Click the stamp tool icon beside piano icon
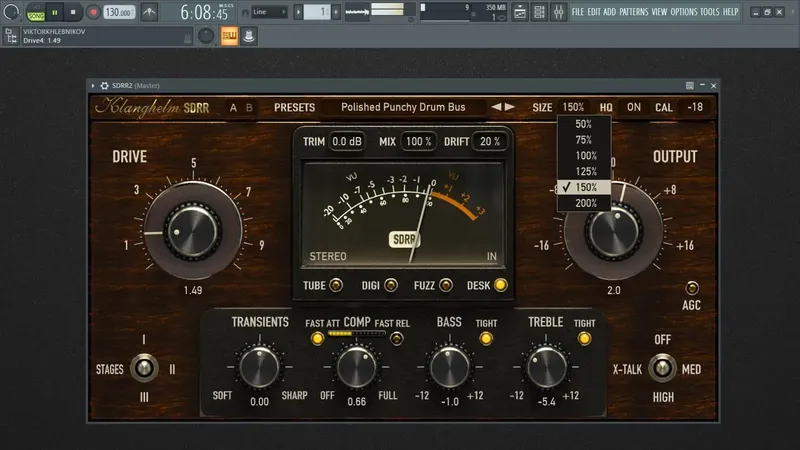This screenshot has height=450, width=800. coord(249,36)
